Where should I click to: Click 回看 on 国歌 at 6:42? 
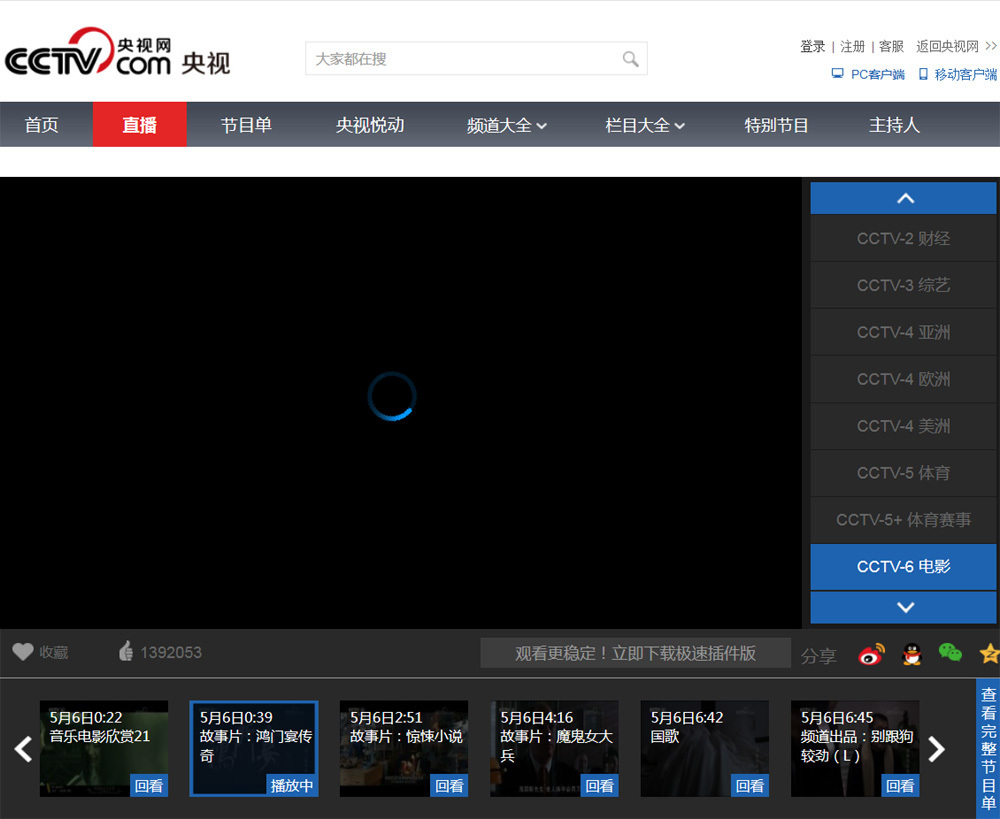tap(749, 786)
